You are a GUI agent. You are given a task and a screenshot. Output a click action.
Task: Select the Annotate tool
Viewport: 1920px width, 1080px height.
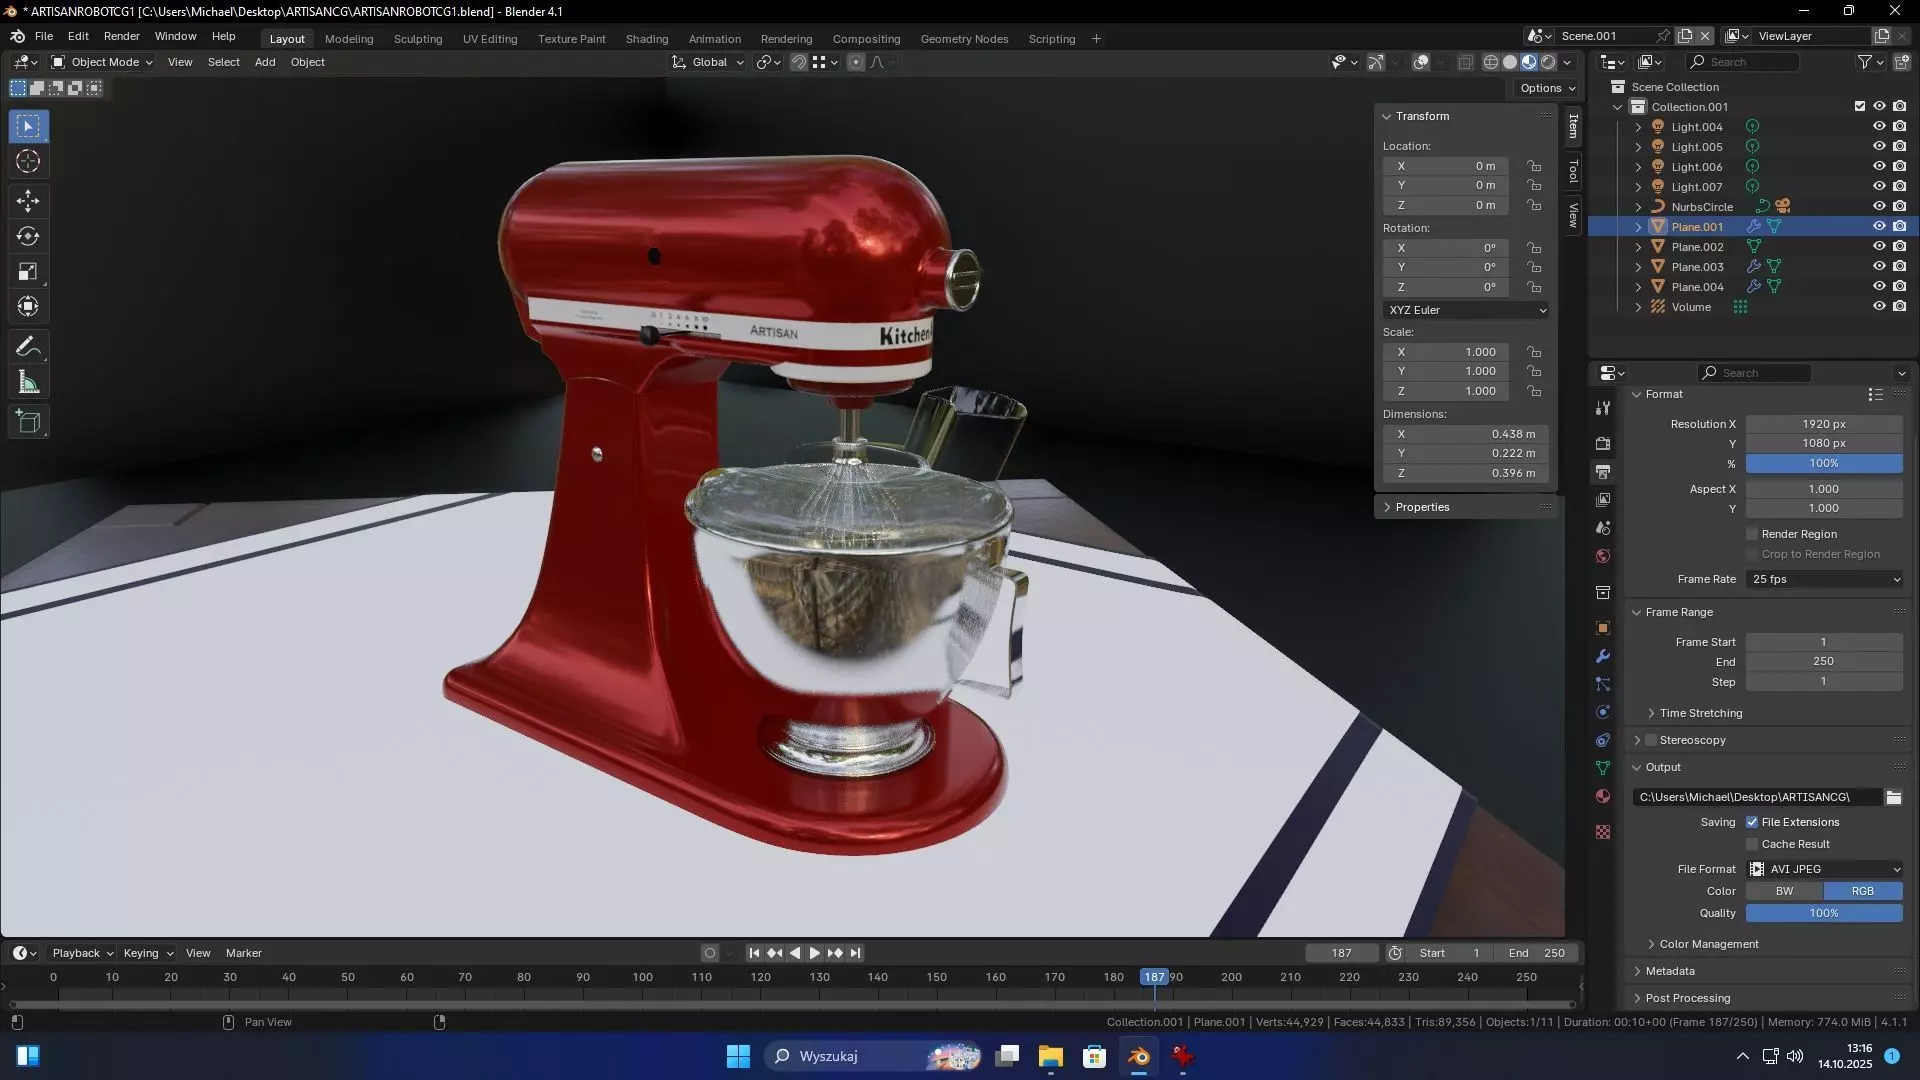(x=28, y=347)
